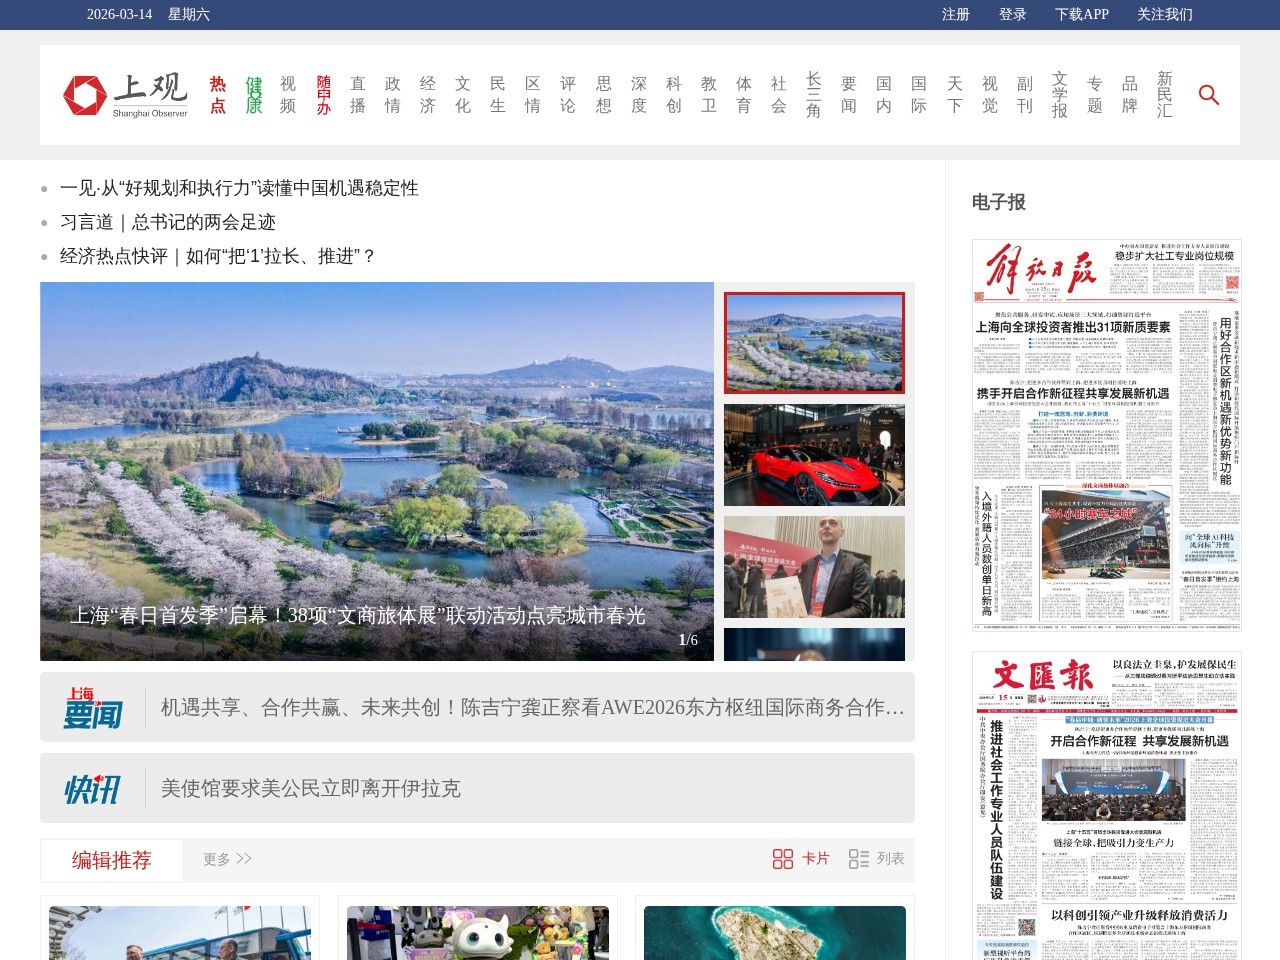Expand 更多 to see more recommendations
1280x960 pixels.
click(225, 858)
